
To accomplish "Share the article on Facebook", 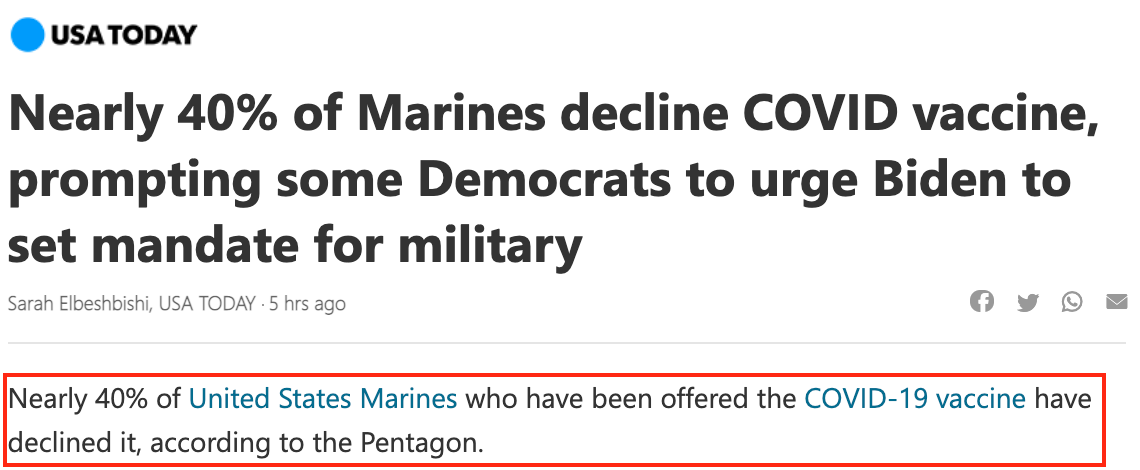I will (x=982, y=301).
